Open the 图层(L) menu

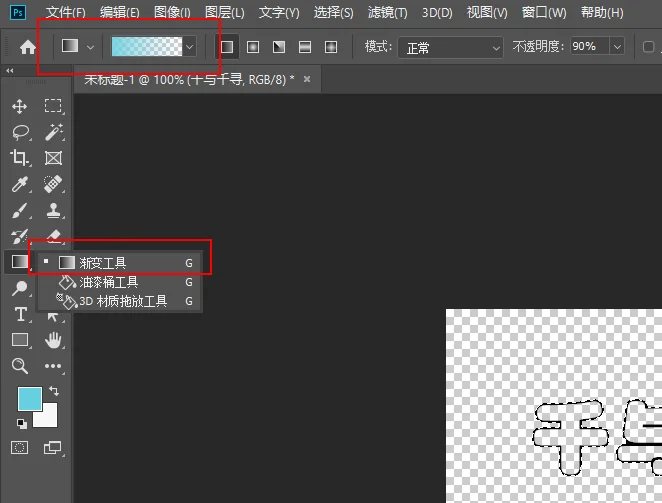pos(225,12)
